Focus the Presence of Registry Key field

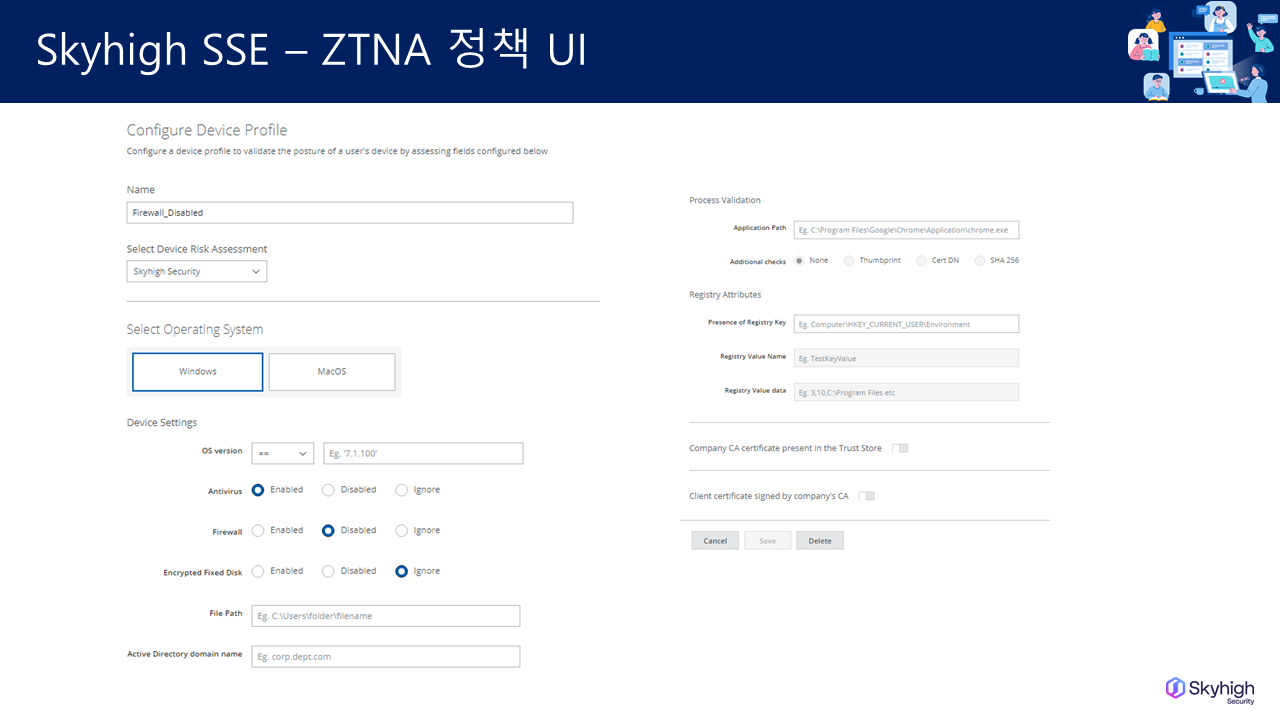906,324
